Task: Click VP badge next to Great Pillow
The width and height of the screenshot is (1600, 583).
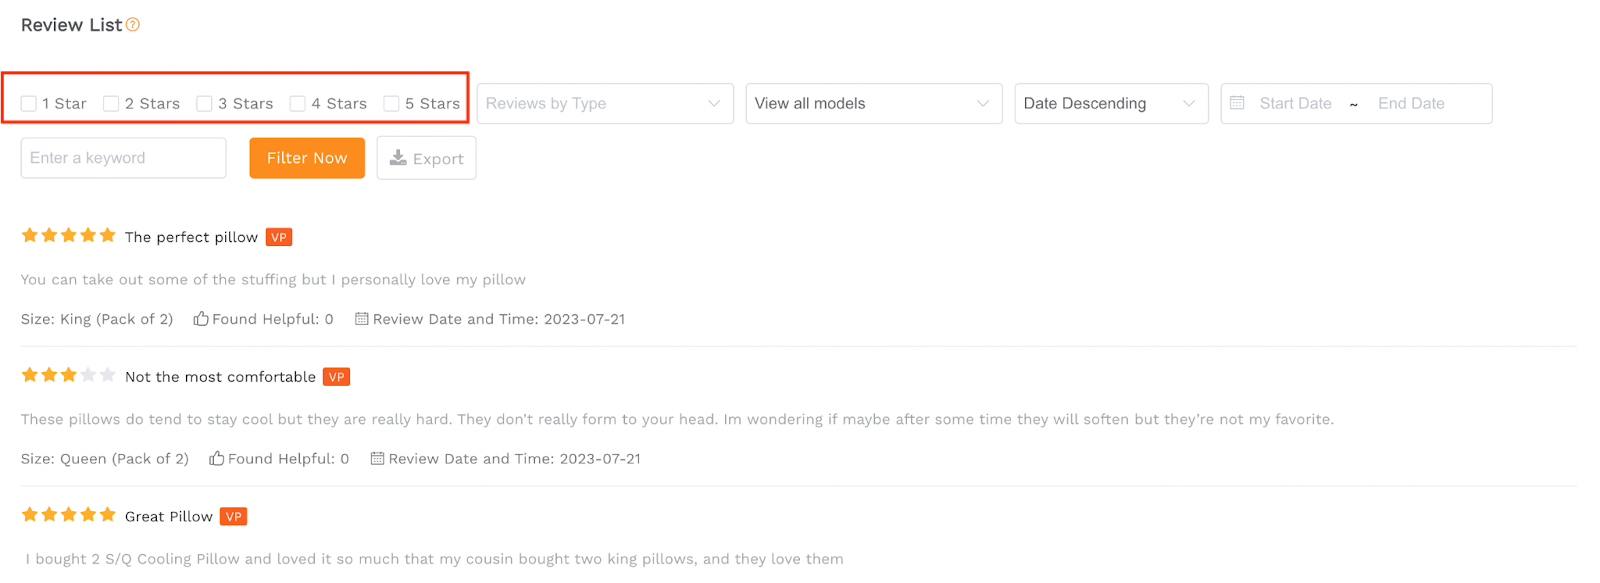Action: click(x=233, y=516)
